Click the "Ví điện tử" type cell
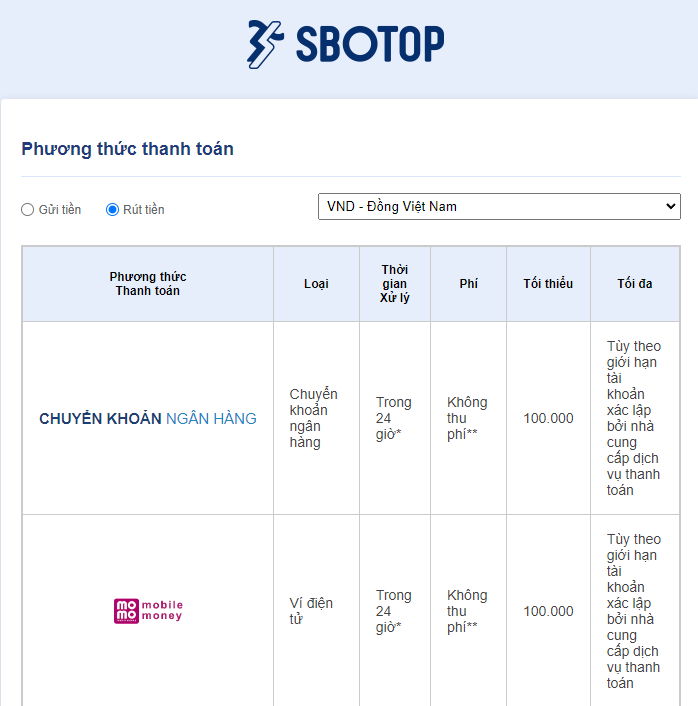The image size is (698, 706). point(312,611)
